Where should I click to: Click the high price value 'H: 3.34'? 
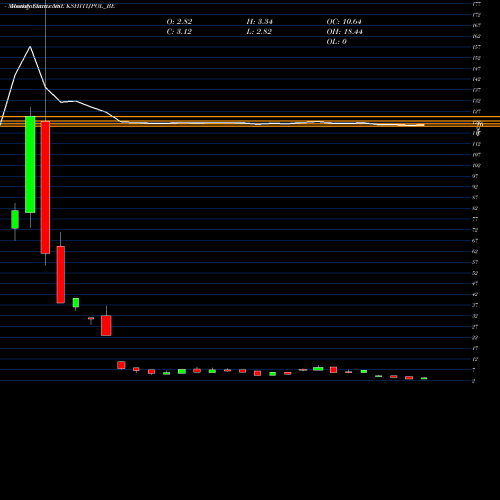coord(259,21)
